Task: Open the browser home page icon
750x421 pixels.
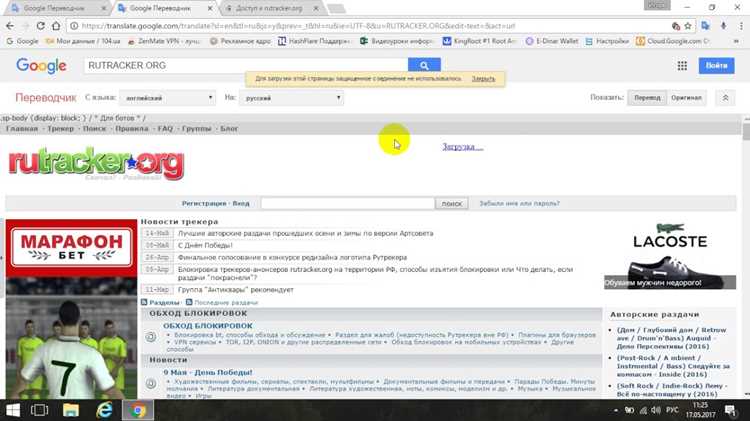Action: click(56, 26)
